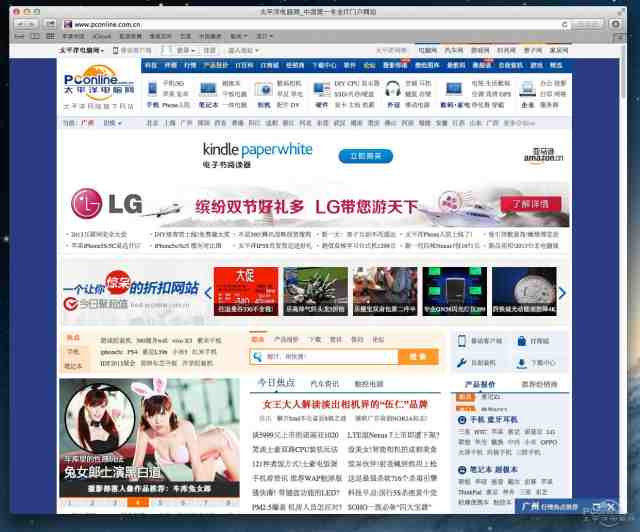Open the coin image deal thumbnail
The image size is (640, 532).
pos(524,291)
